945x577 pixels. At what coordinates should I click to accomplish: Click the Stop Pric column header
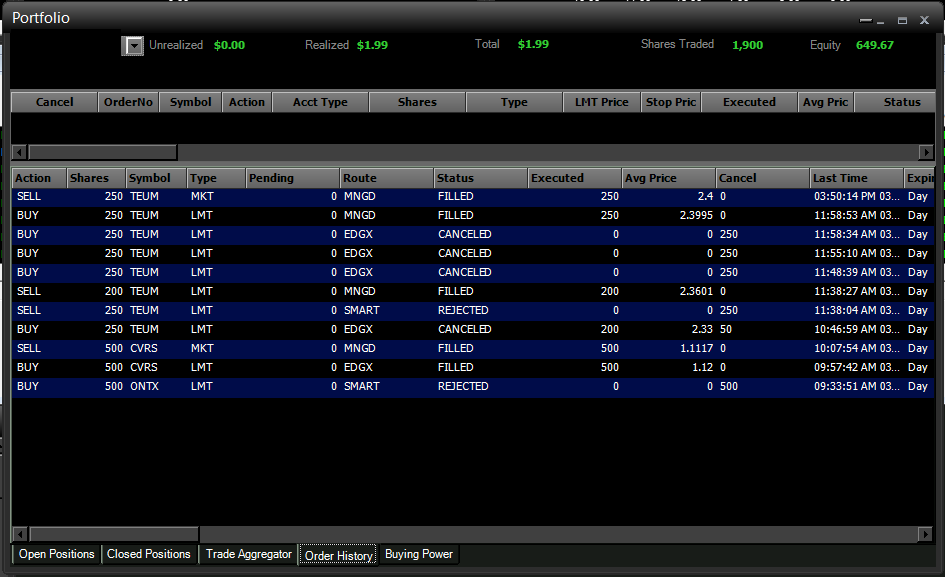click(x=671, y=102)
